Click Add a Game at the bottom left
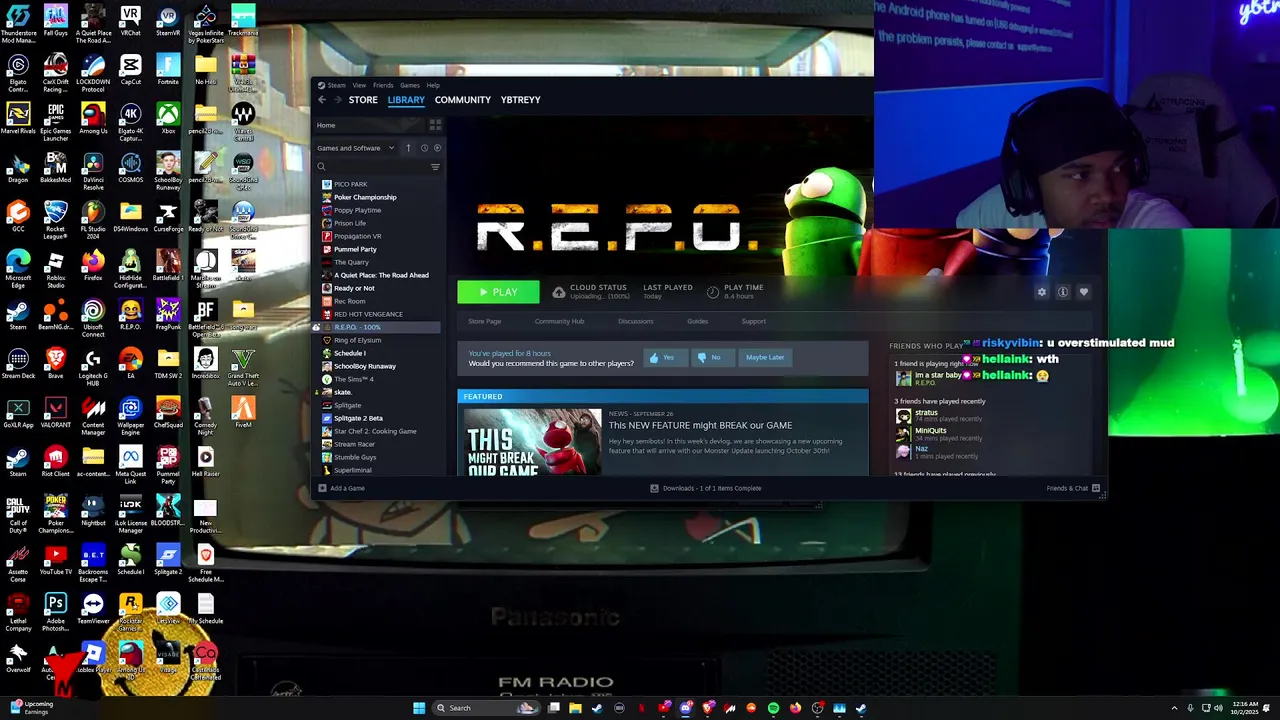This screenshot has height=720, width=1280. (x=341, y=488)
